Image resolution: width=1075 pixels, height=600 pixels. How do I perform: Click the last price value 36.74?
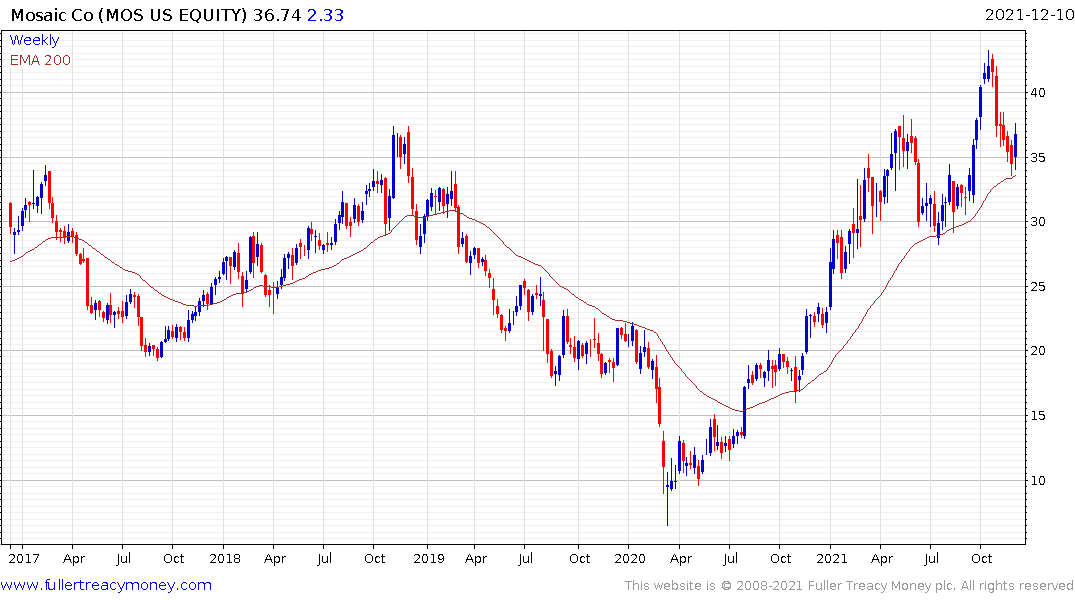tap(277, 14)
